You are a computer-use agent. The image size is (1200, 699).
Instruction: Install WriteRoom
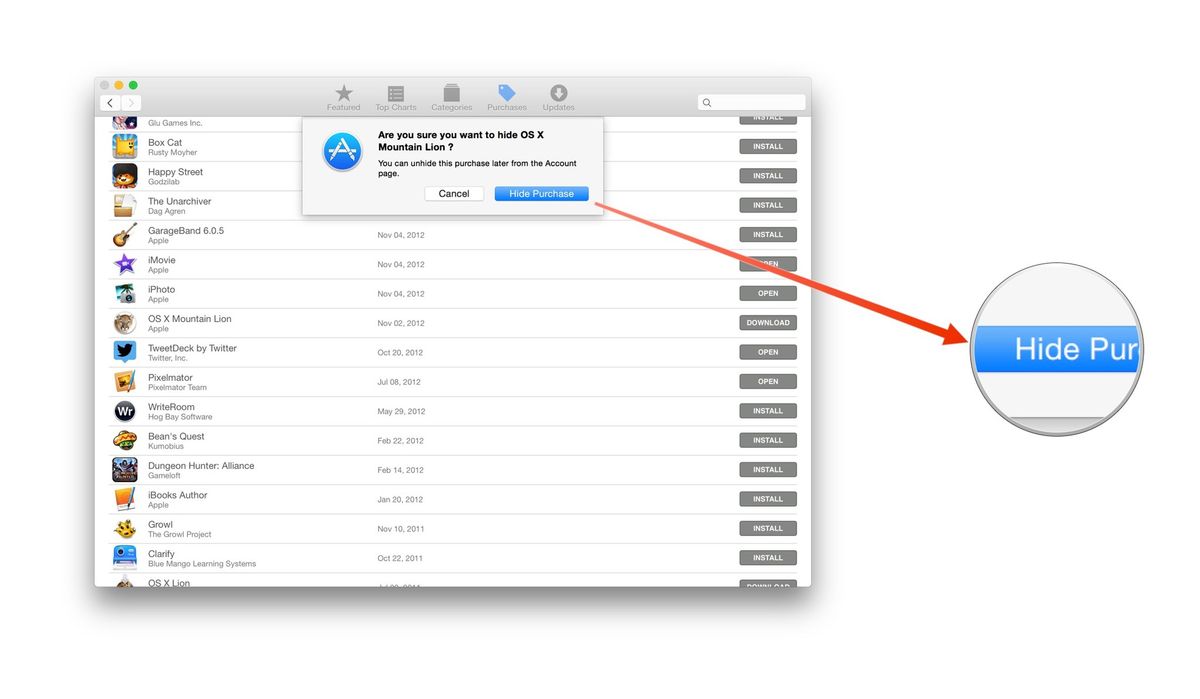click(768, 410)
